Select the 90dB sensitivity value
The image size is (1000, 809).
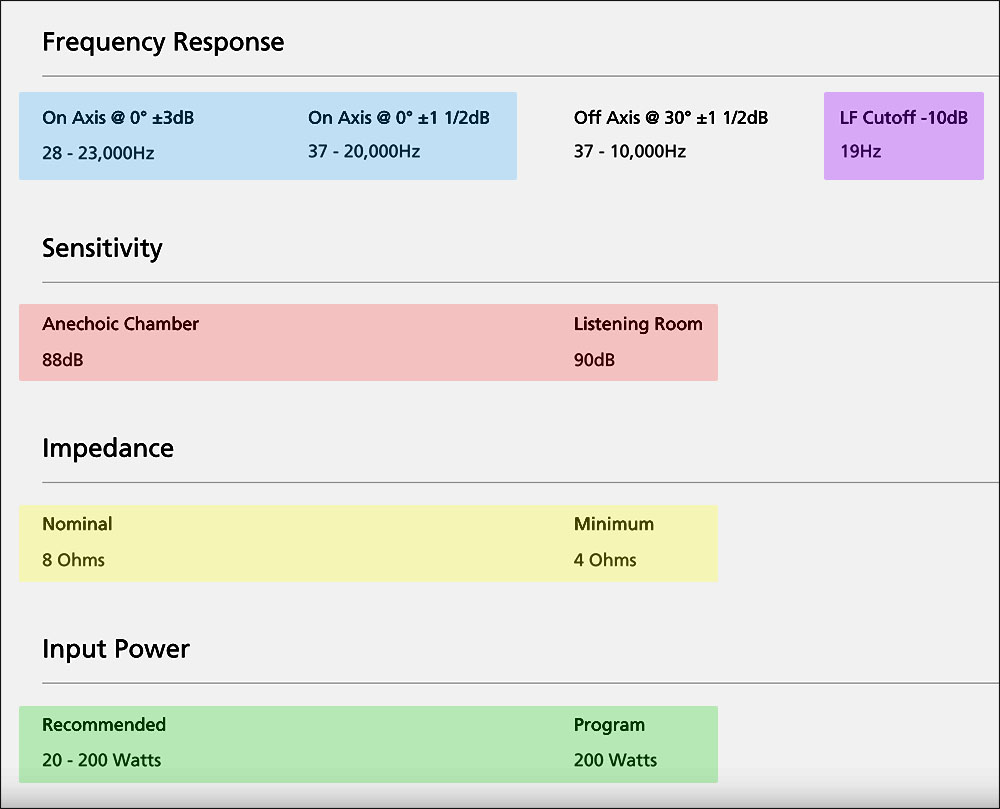pos(594,360)
